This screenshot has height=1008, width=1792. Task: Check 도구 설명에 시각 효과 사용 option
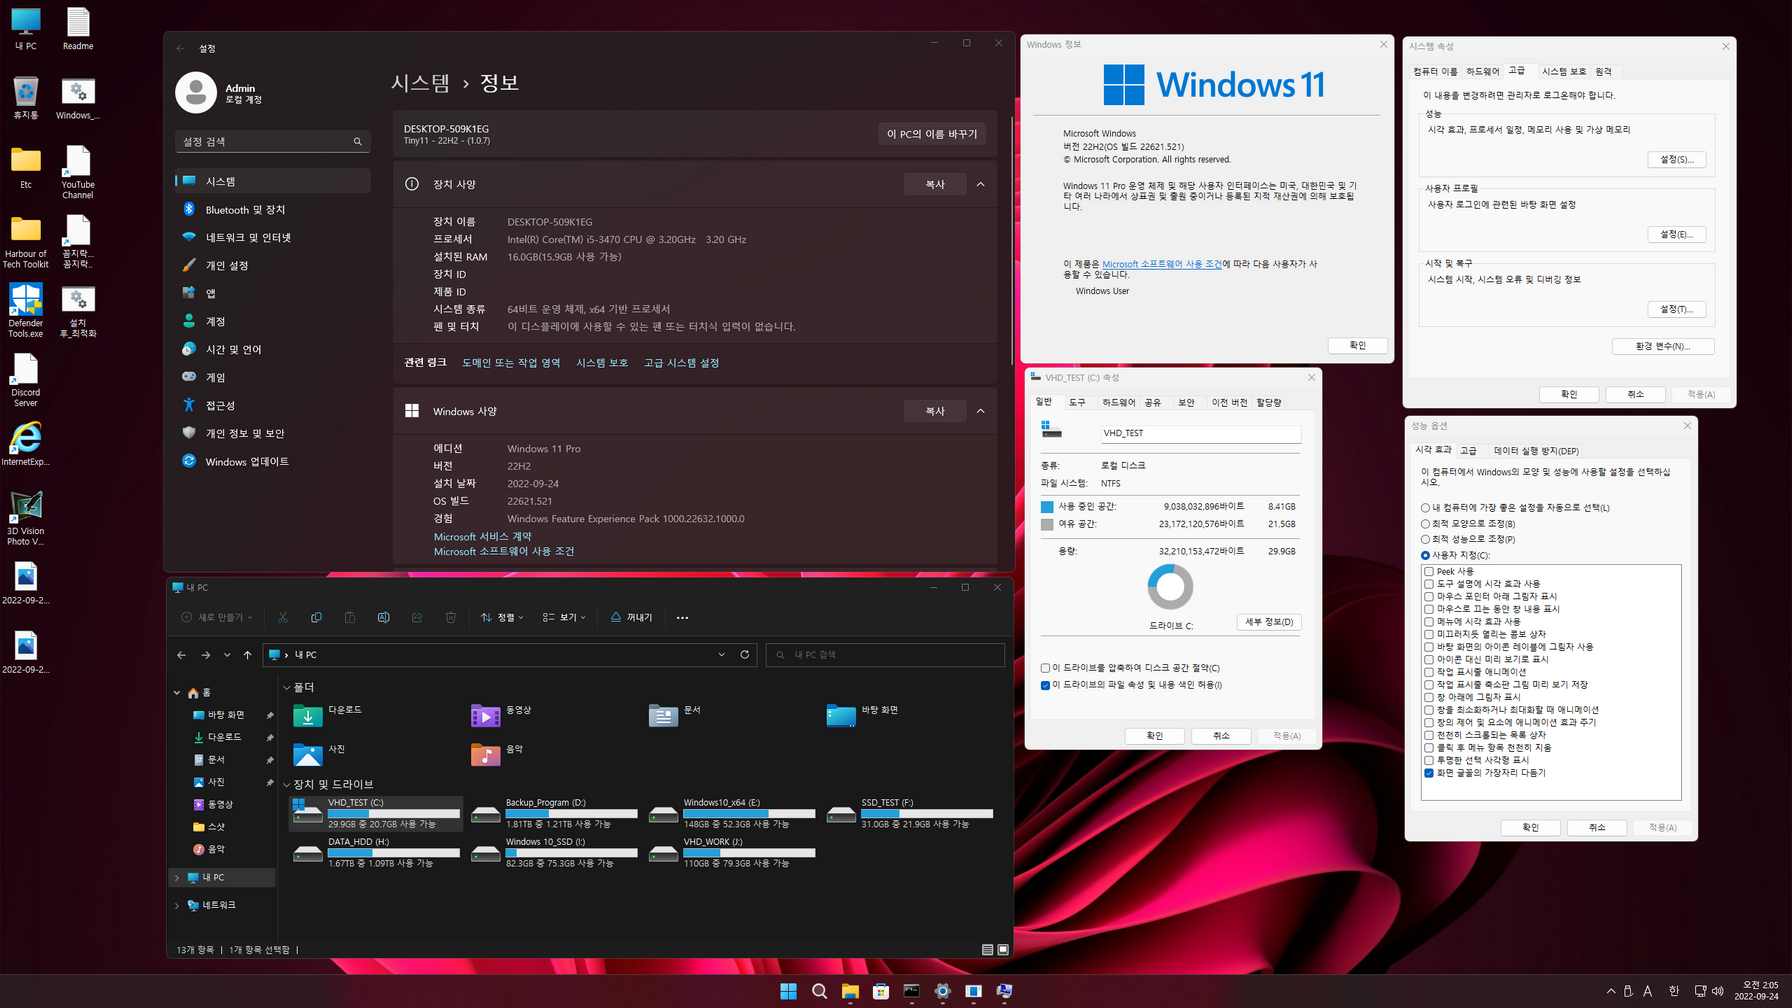pyautogui.click(x=1429, y=584)
